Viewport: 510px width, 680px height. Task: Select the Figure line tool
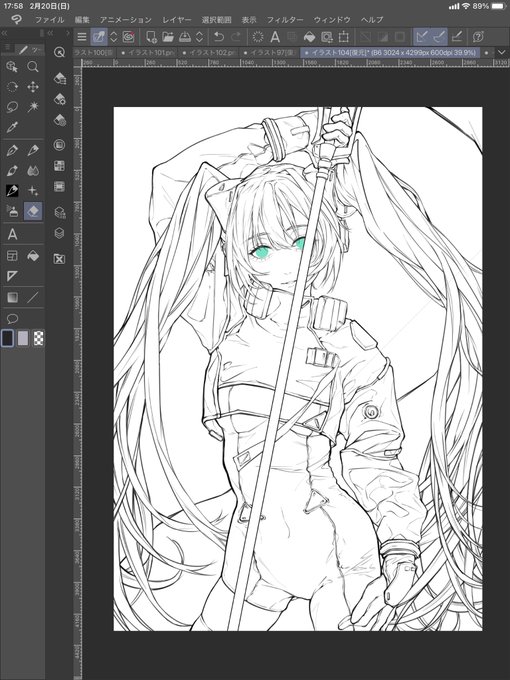tap(33, 298)
